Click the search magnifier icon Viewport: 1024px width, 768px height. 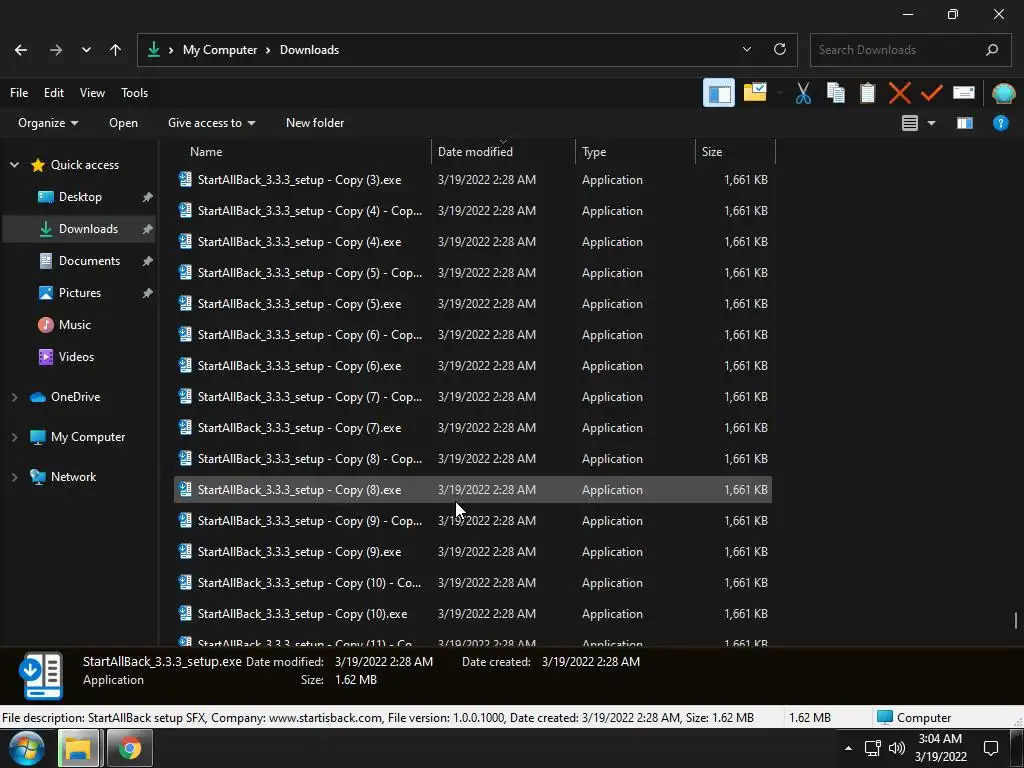coord(992,50)
